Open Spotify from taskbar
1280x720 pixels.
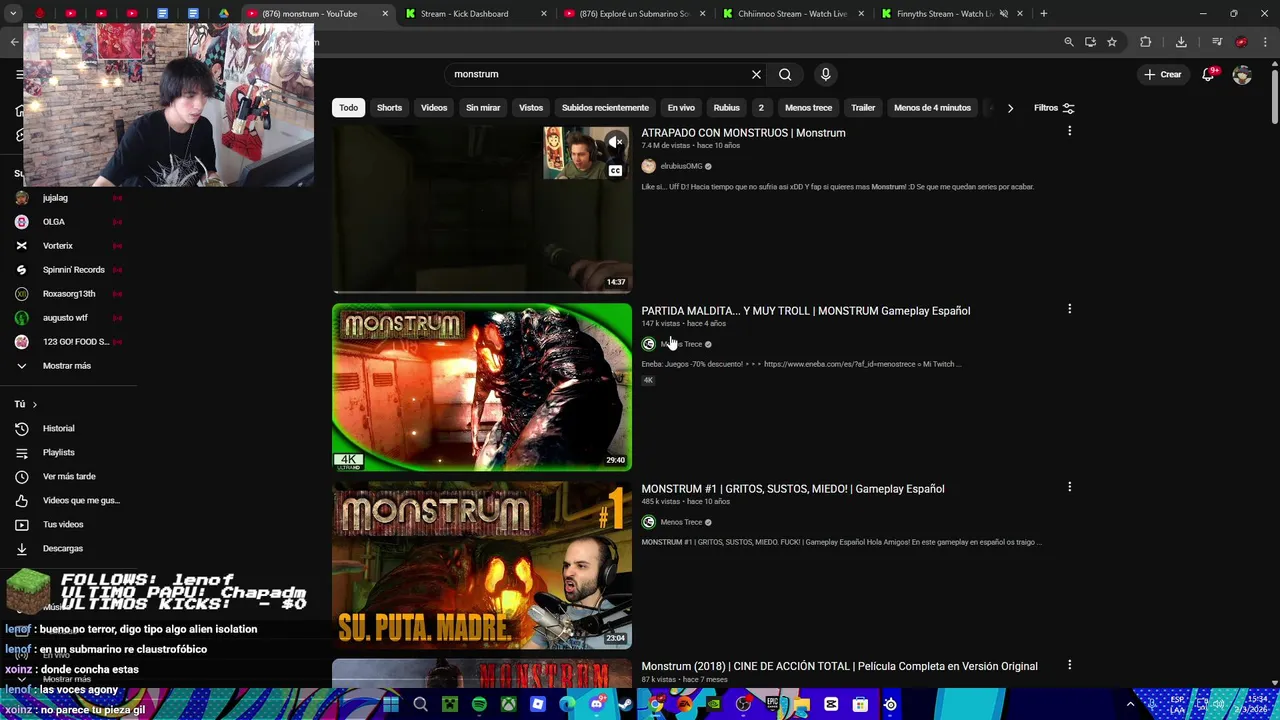click(x=479, y=704)
